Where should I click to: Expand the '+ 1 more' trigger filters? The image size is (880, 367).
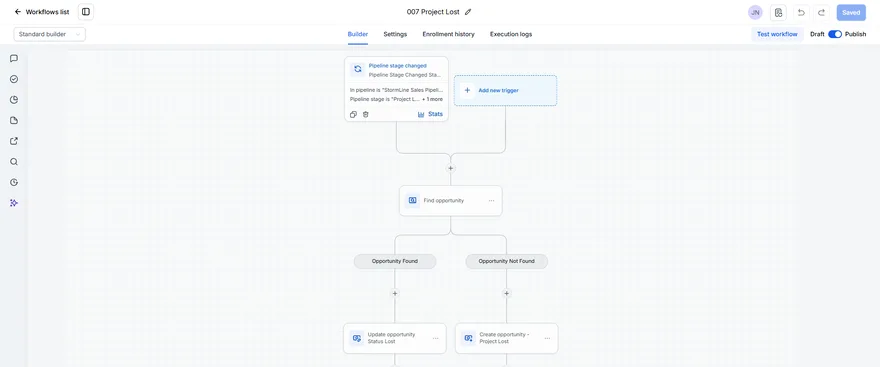coord(432,99)
